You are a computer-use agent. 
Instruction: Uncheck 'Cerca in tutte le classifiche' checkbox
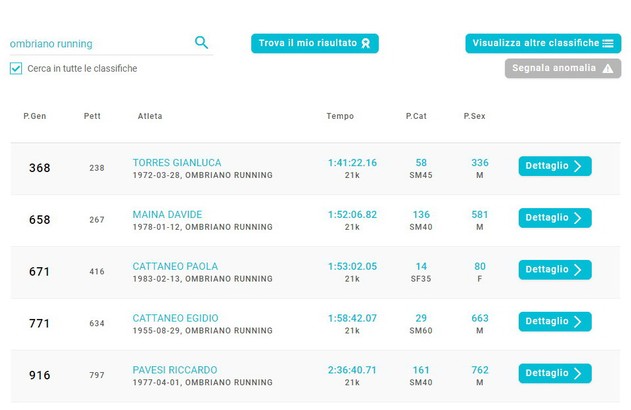point(16,68)
